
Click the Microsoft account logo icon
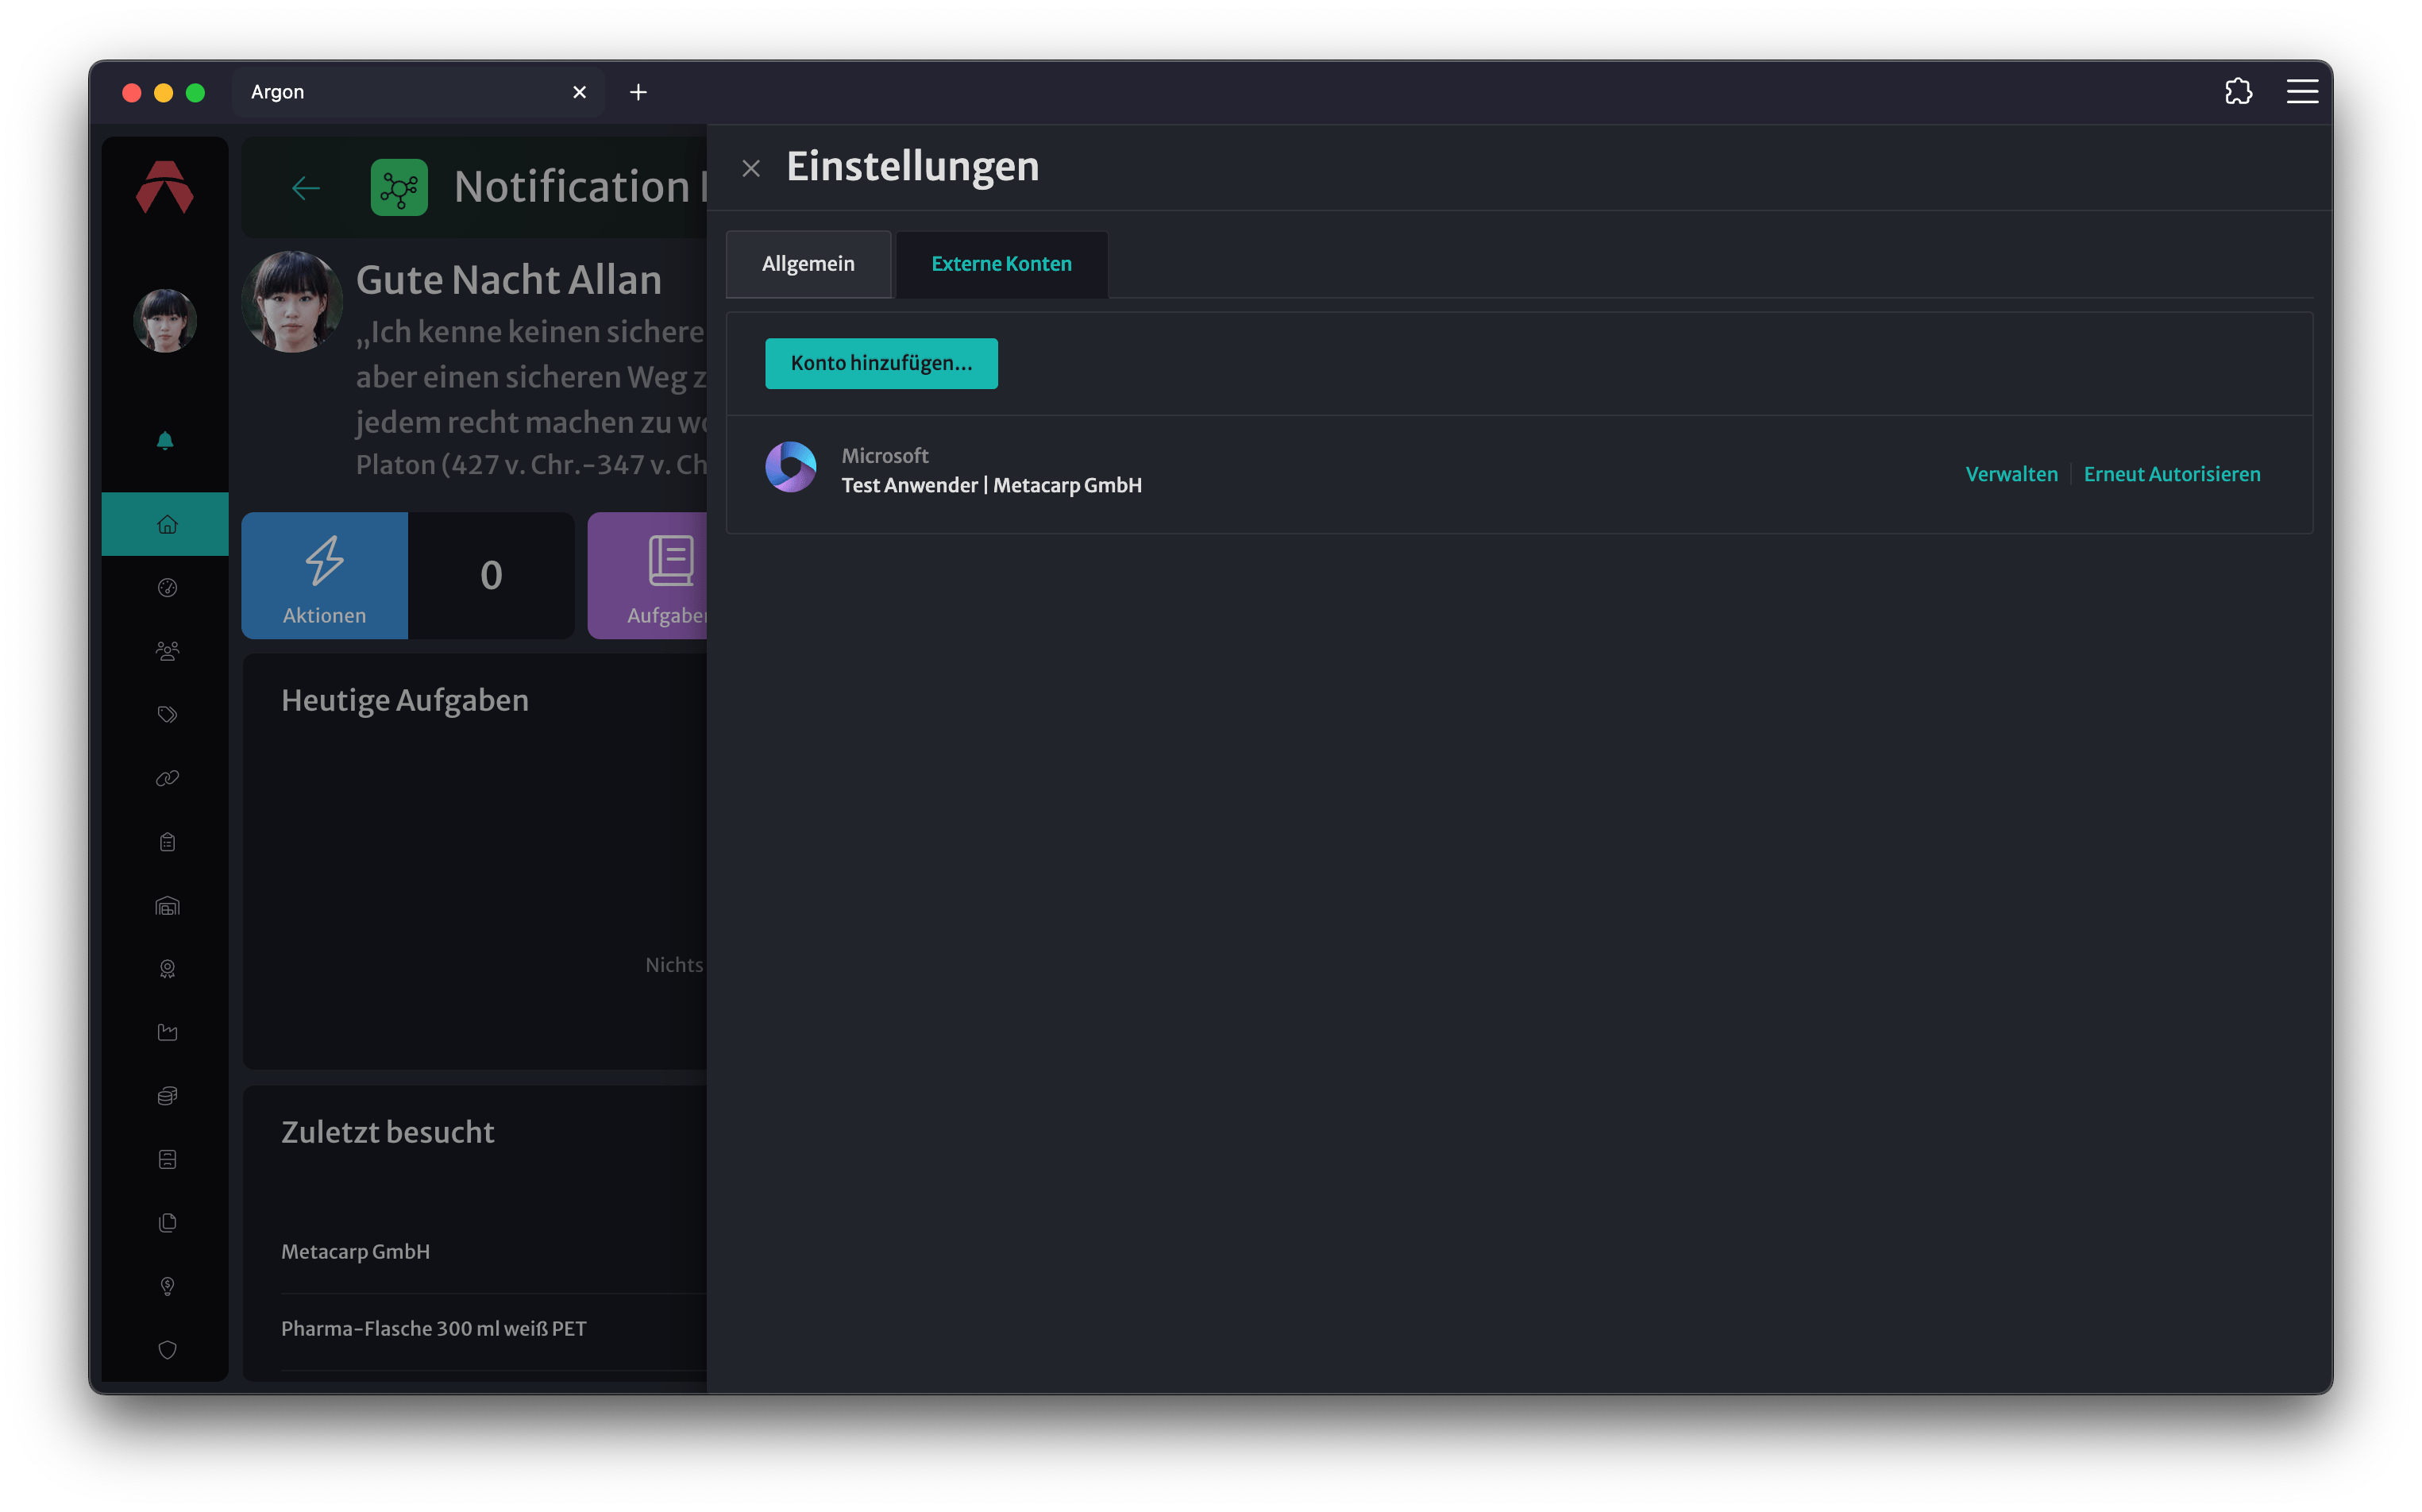(x=791, y=467)
